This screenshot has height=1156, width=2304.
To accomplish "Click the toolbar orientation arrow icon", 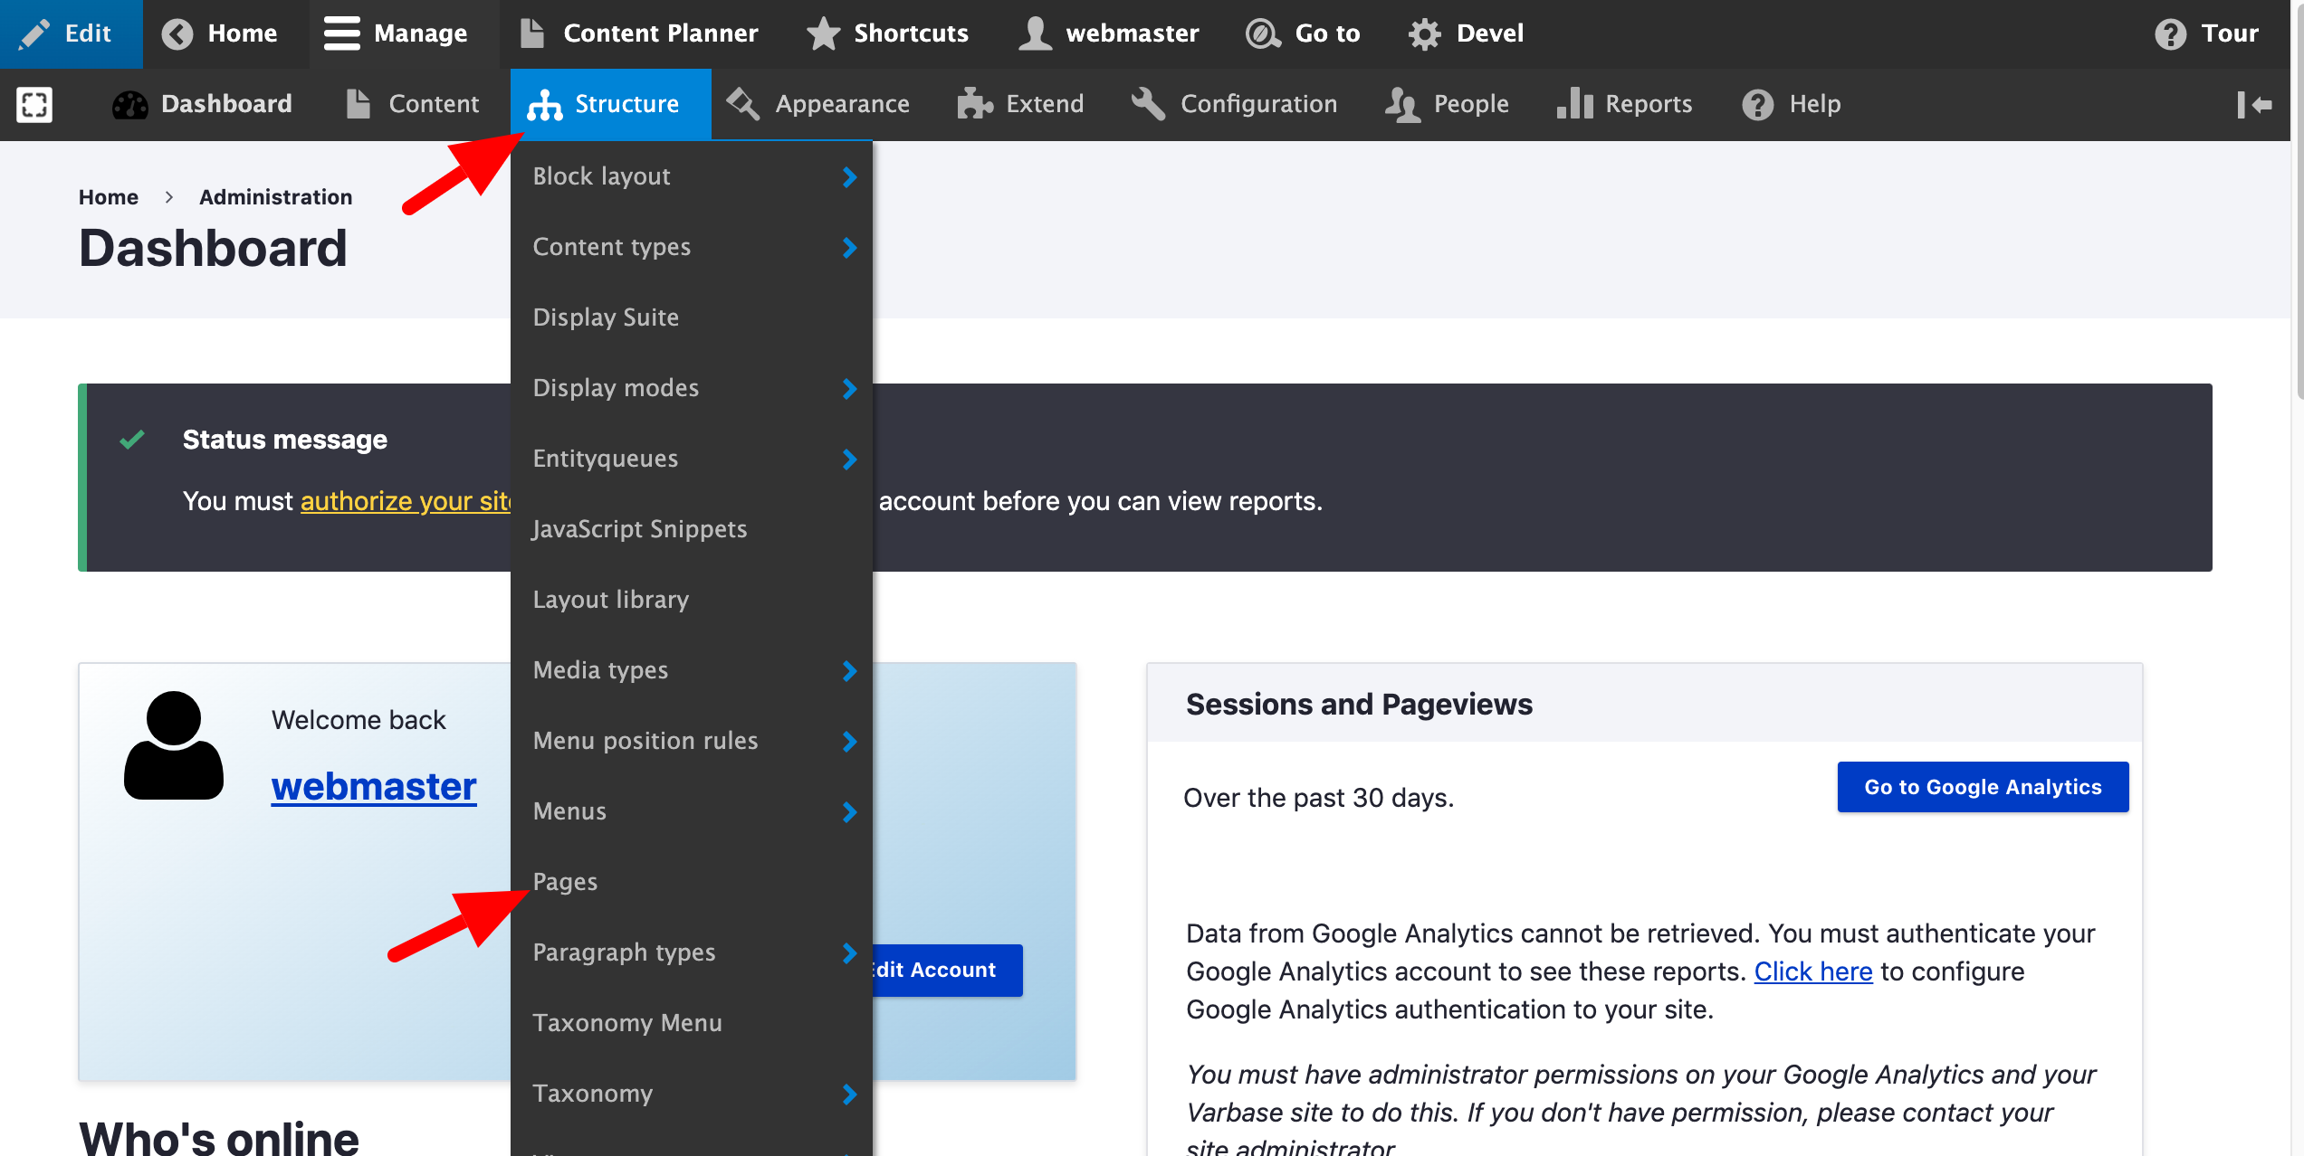I will (x=2254, y=104).
